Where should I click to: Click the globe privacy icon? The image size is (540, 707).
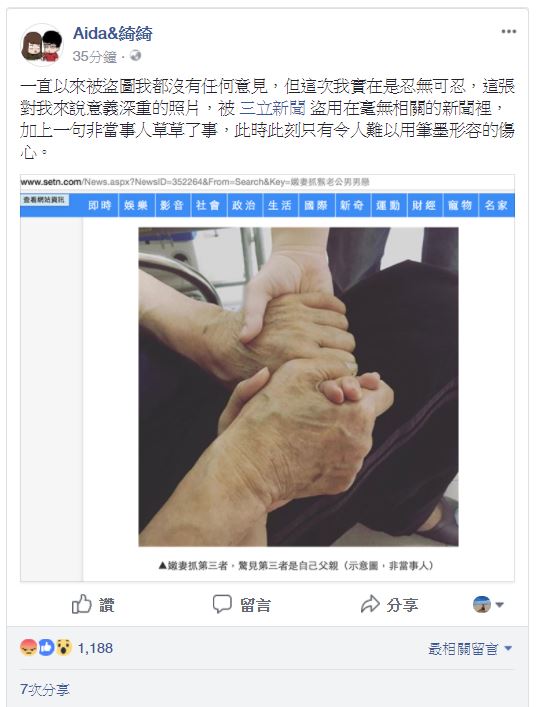(135, 56)
